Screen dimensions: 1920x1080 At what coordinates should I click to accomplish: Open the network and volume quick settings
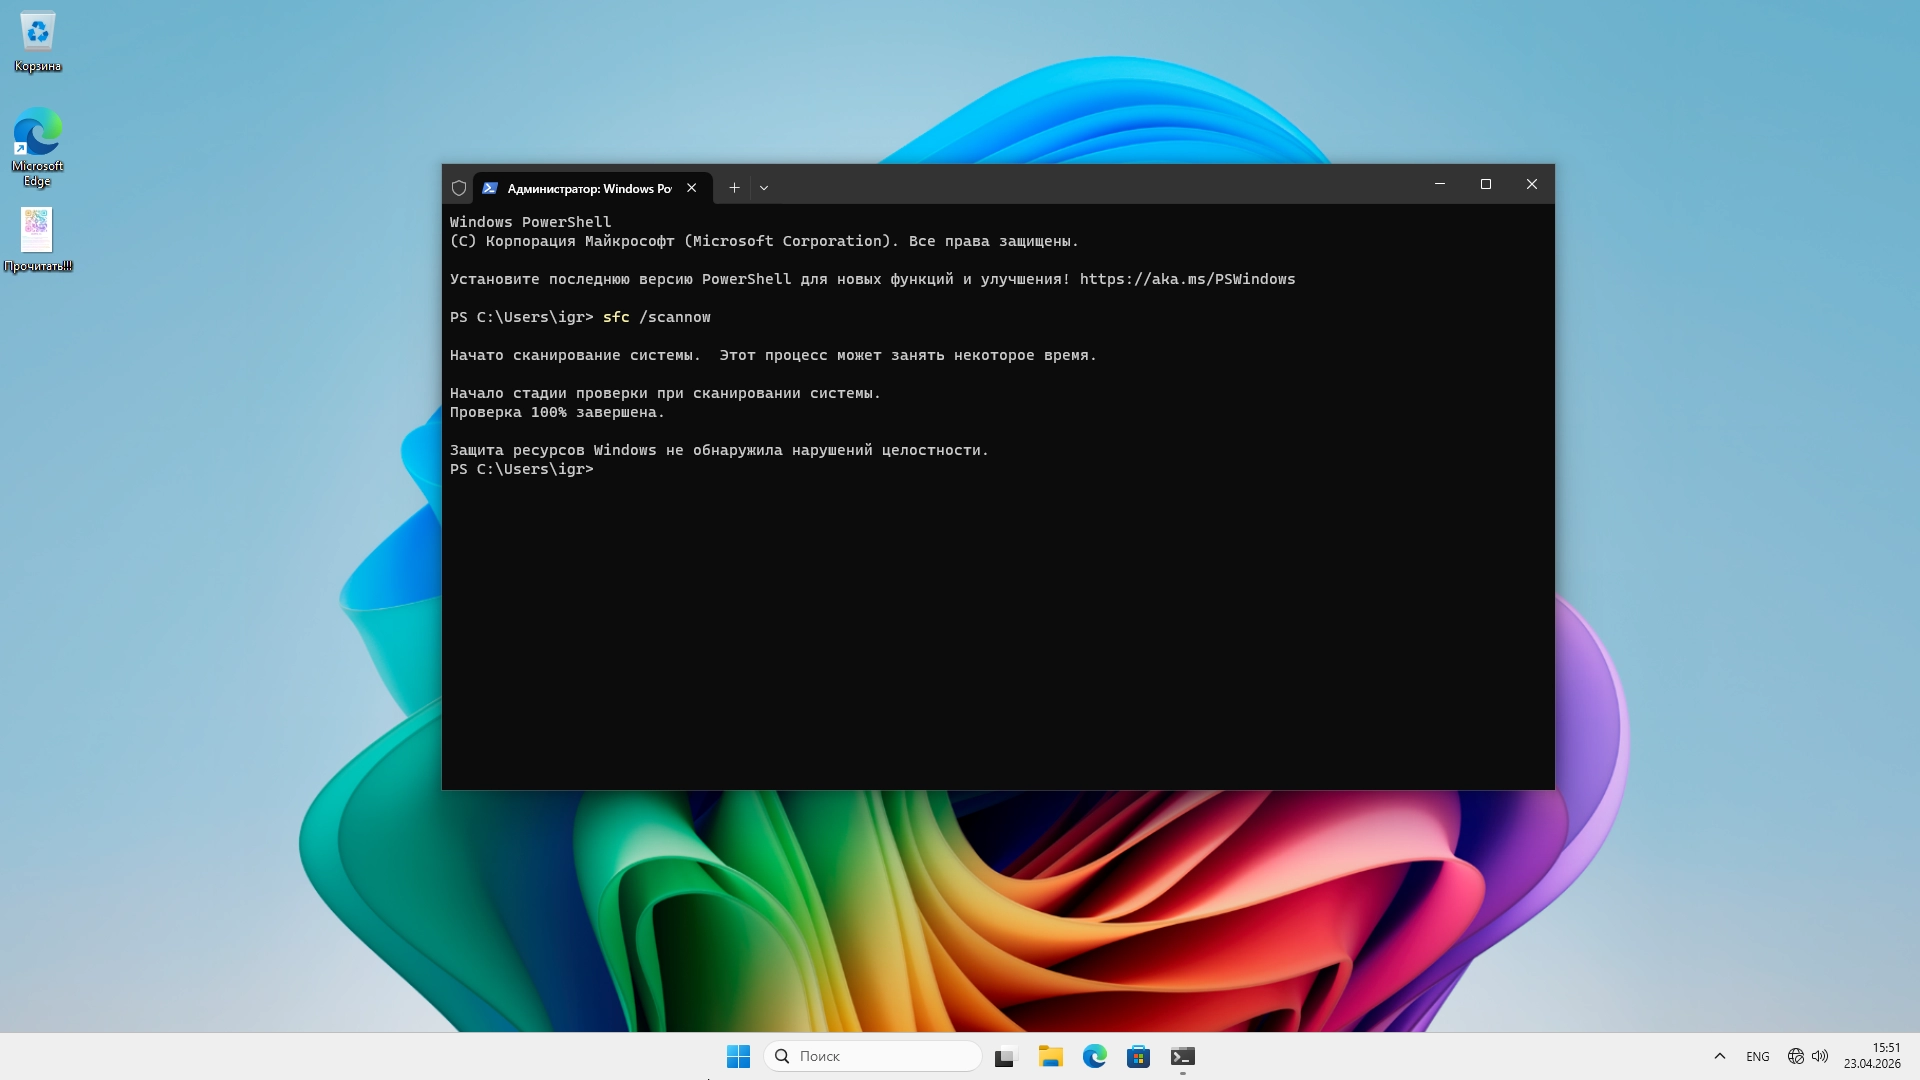1807,1056
